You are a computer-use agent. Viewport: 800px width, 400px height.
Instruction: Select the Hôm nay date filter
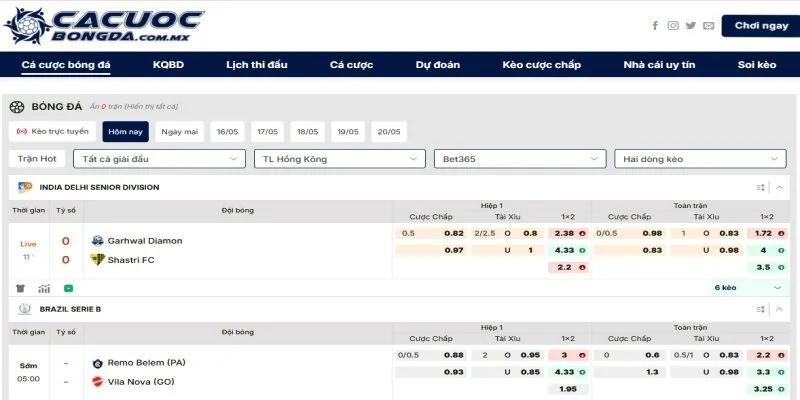point(125,131)
